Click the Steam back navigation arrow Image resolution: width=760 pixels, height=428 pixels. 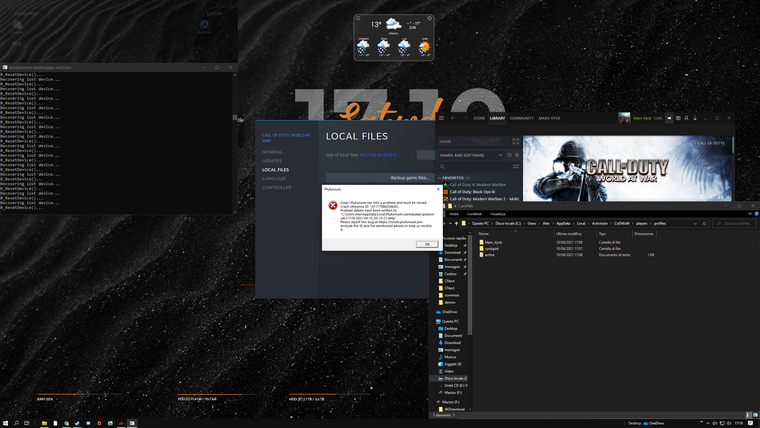[453, 118]
